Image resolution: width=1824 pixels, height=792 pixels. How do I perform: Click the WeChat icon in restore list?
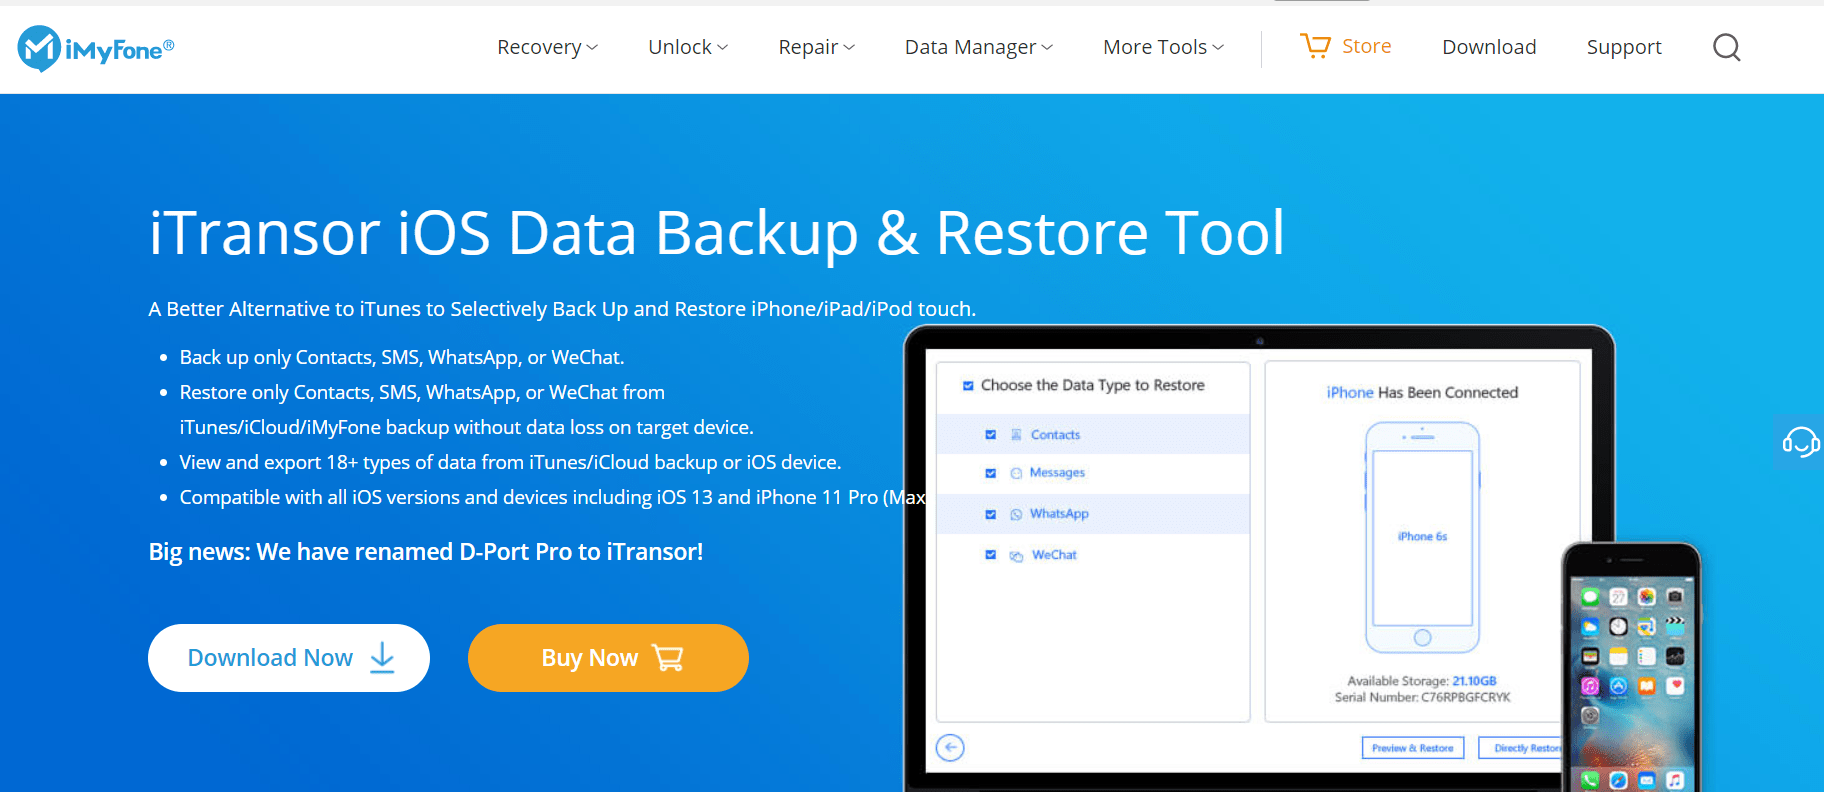click(1016, 555)
